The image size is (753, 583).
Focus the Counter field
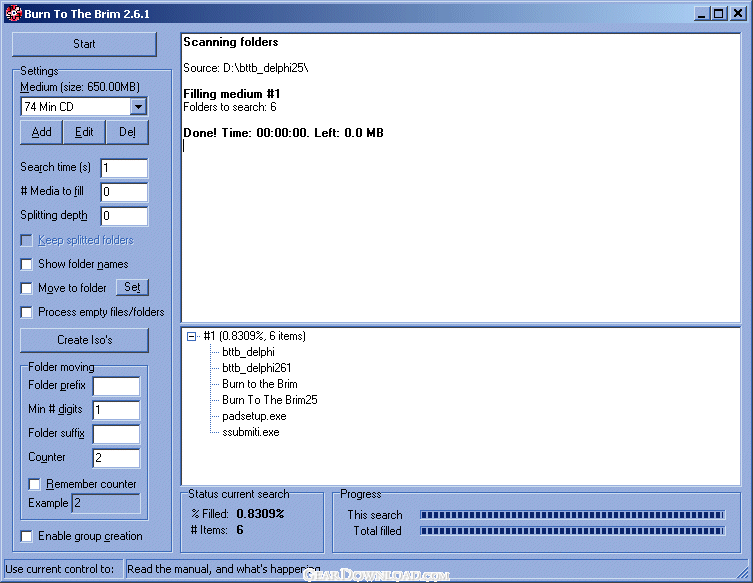point(116,458)
